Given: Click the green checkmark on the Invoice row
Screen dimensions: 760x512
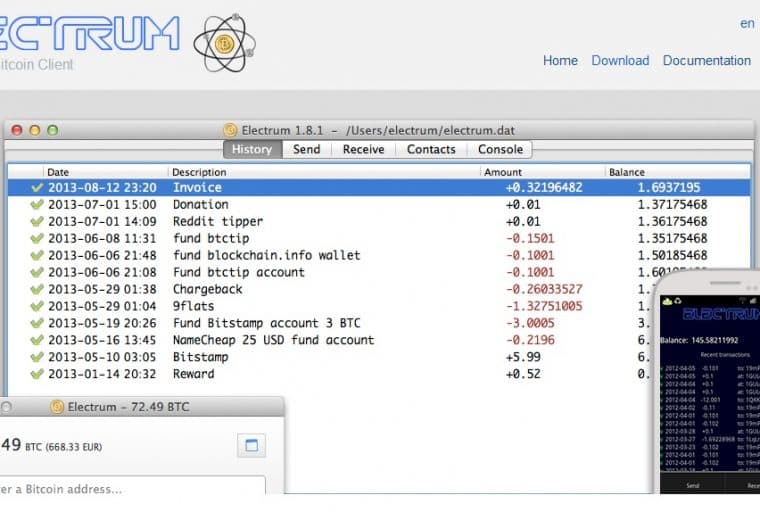Looking at the screenshot, I should 37,187.
